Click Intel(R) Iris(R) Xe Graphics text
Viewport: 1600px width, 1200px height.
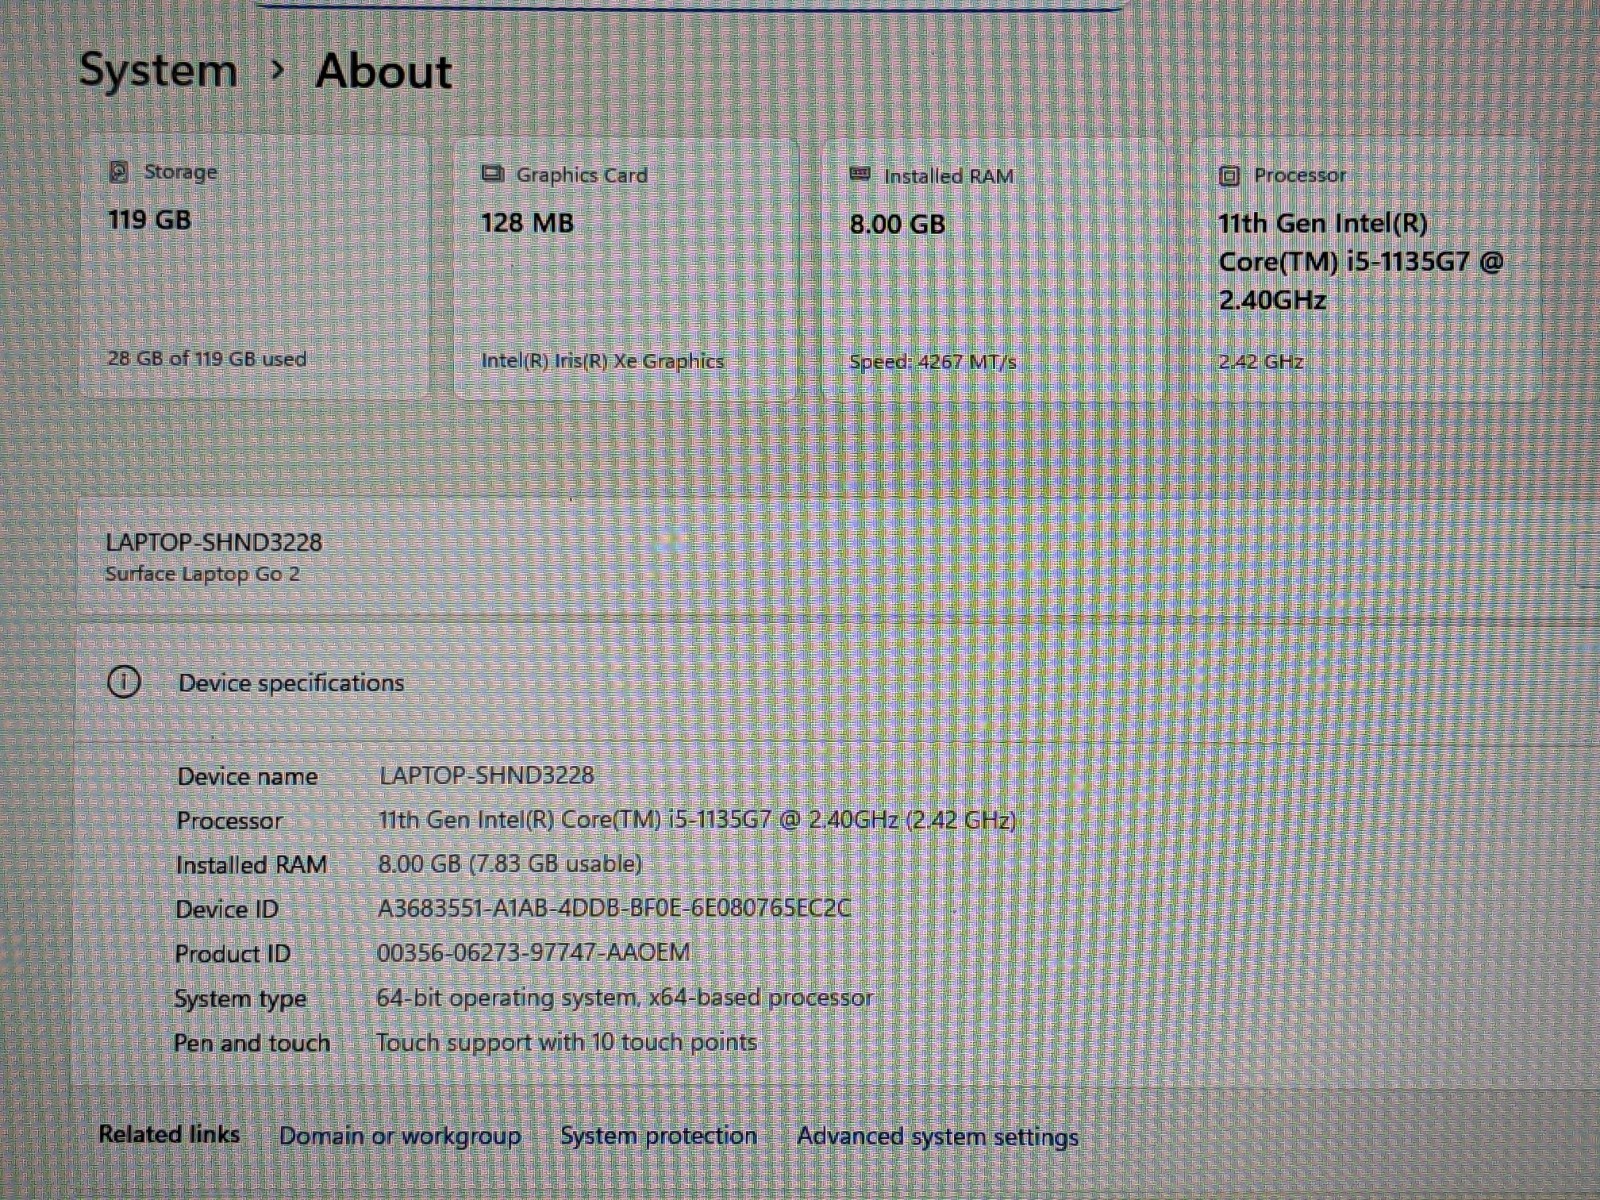click(602, 361)
